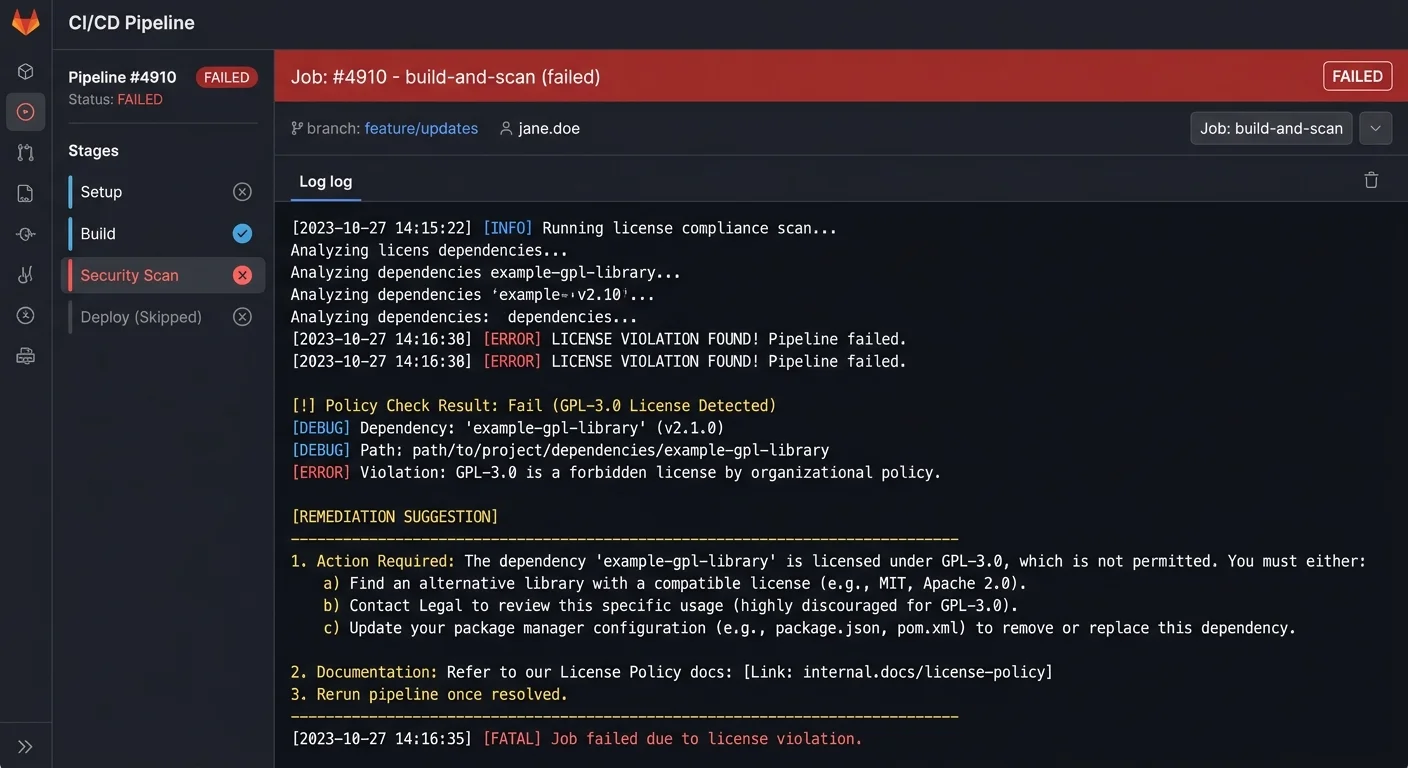Click the trash icon to erase the log

coord(1371,180)
